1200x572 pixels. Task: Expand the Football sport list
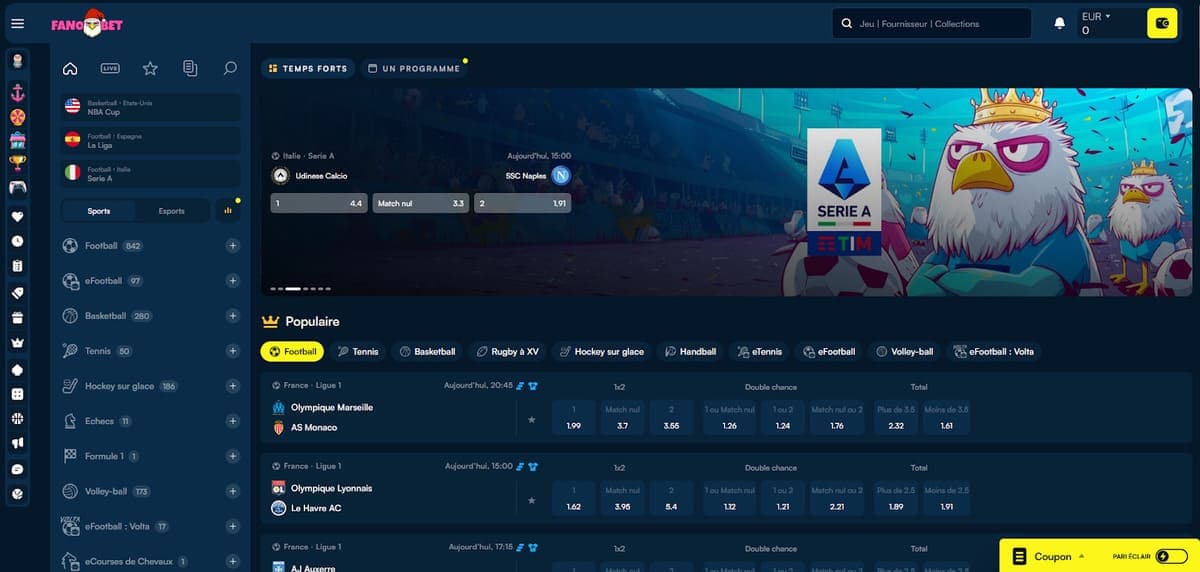coord(232,246)
